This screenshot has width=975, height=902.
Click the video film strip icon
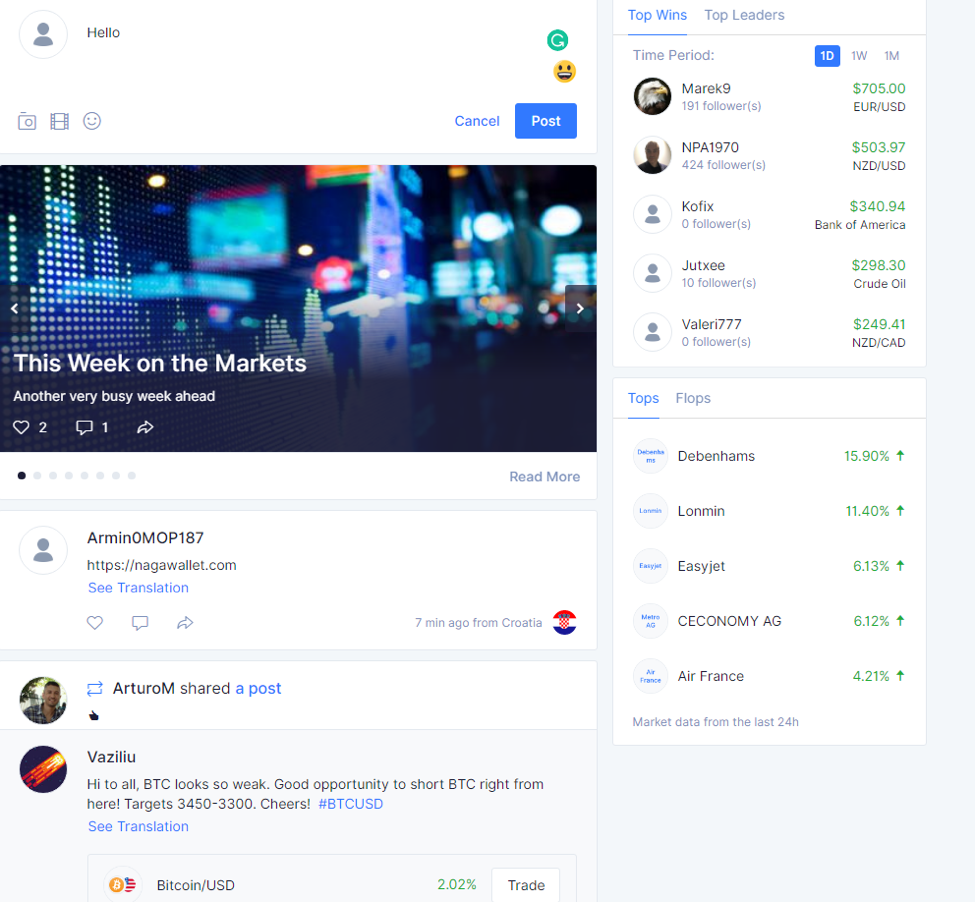click(x=60, y=121)
